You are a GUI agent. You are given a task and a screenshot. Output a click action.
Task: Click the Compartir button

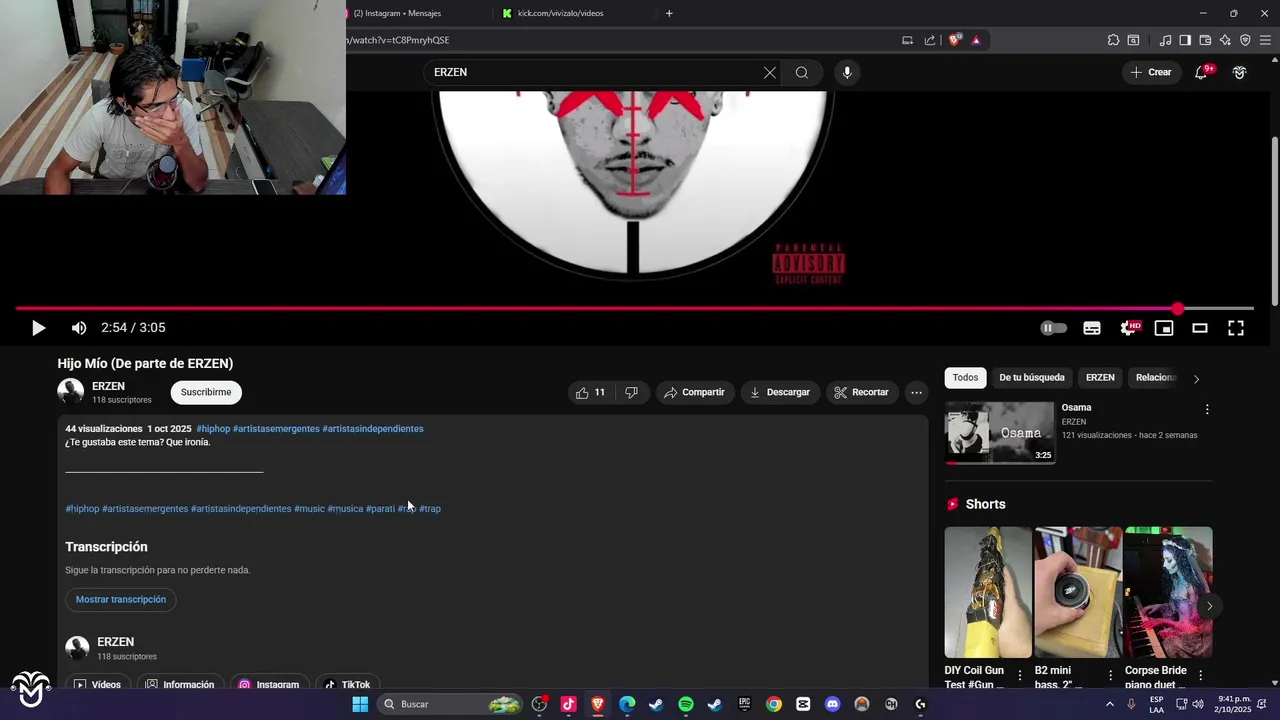694,392
